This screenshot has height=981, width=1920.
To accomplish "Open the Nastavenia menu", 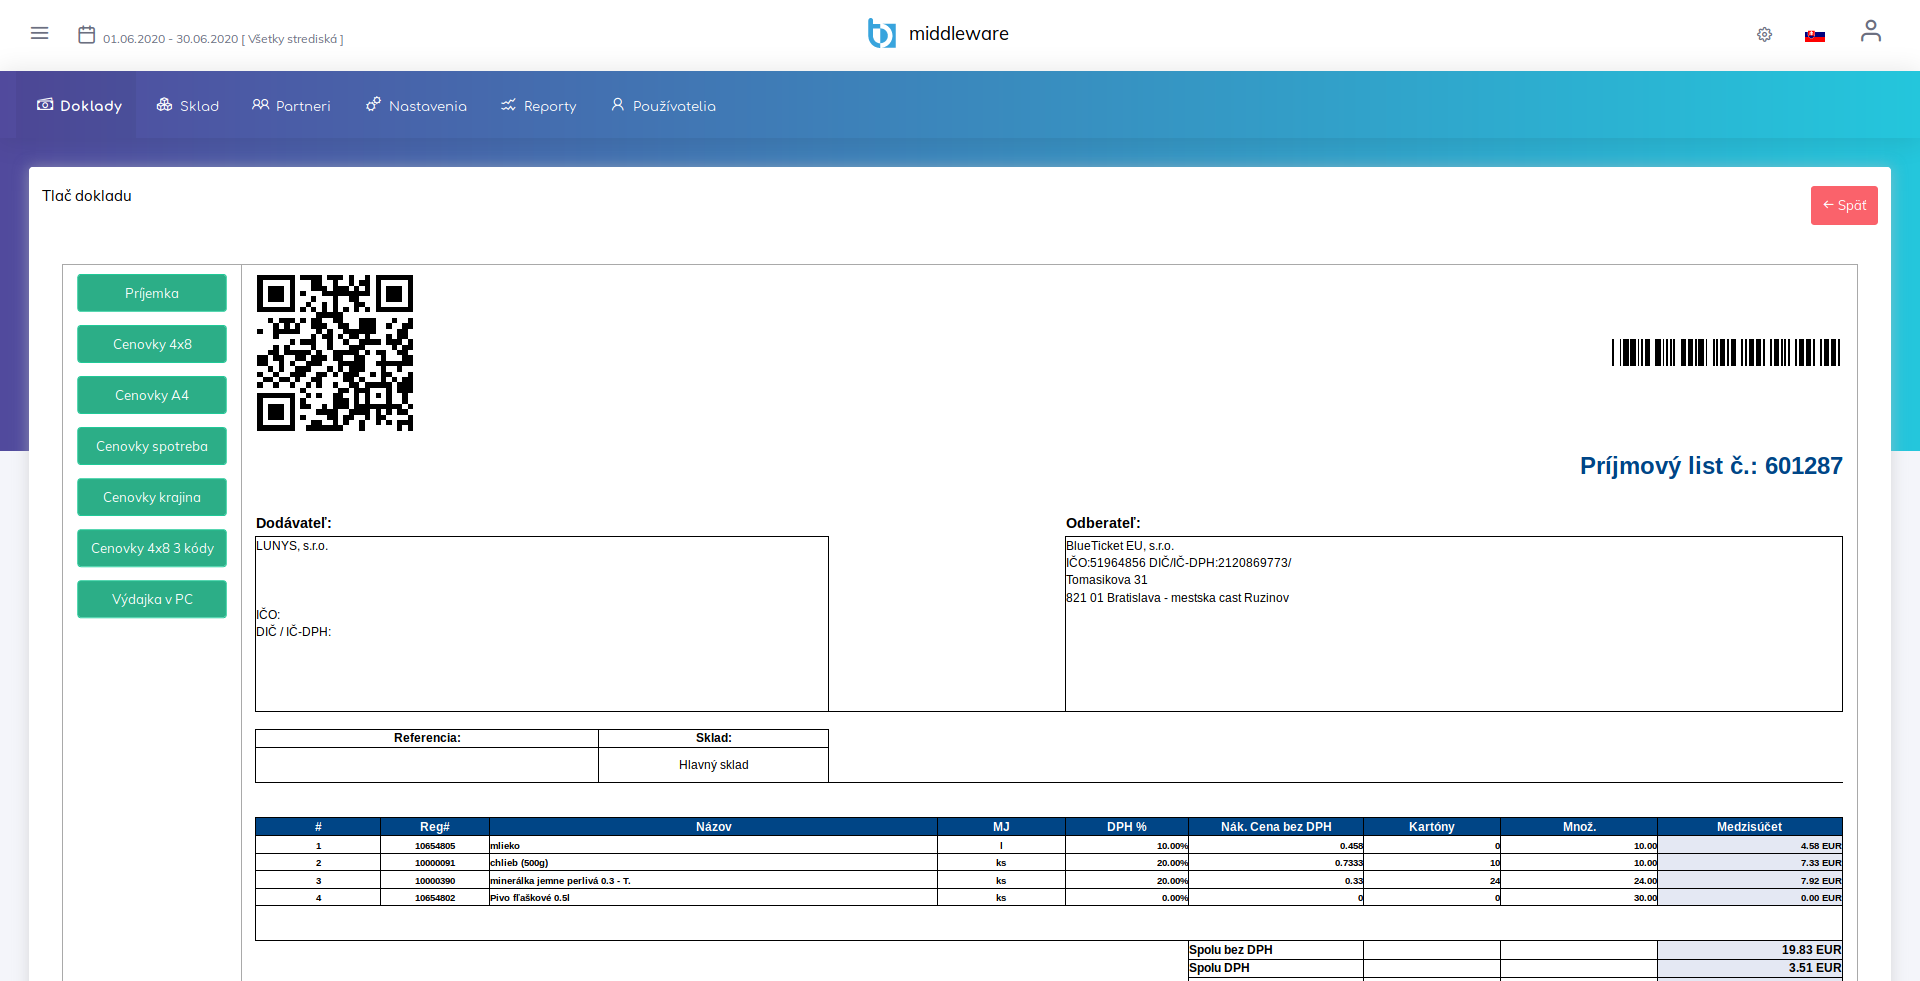I will click(416, 106).
